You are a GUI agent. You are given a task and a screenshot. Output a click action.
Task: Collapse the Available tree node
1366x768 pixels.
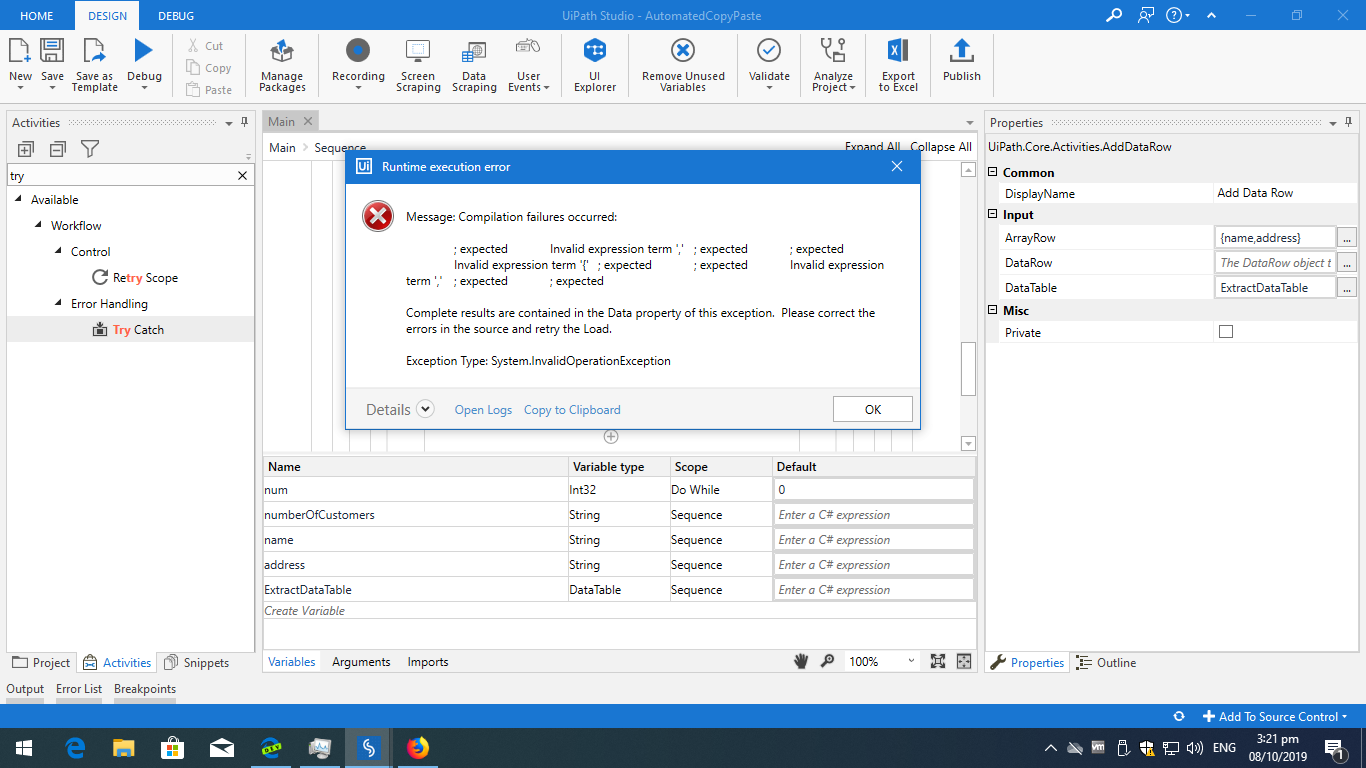pyautogui.click(x=18, y=199)
